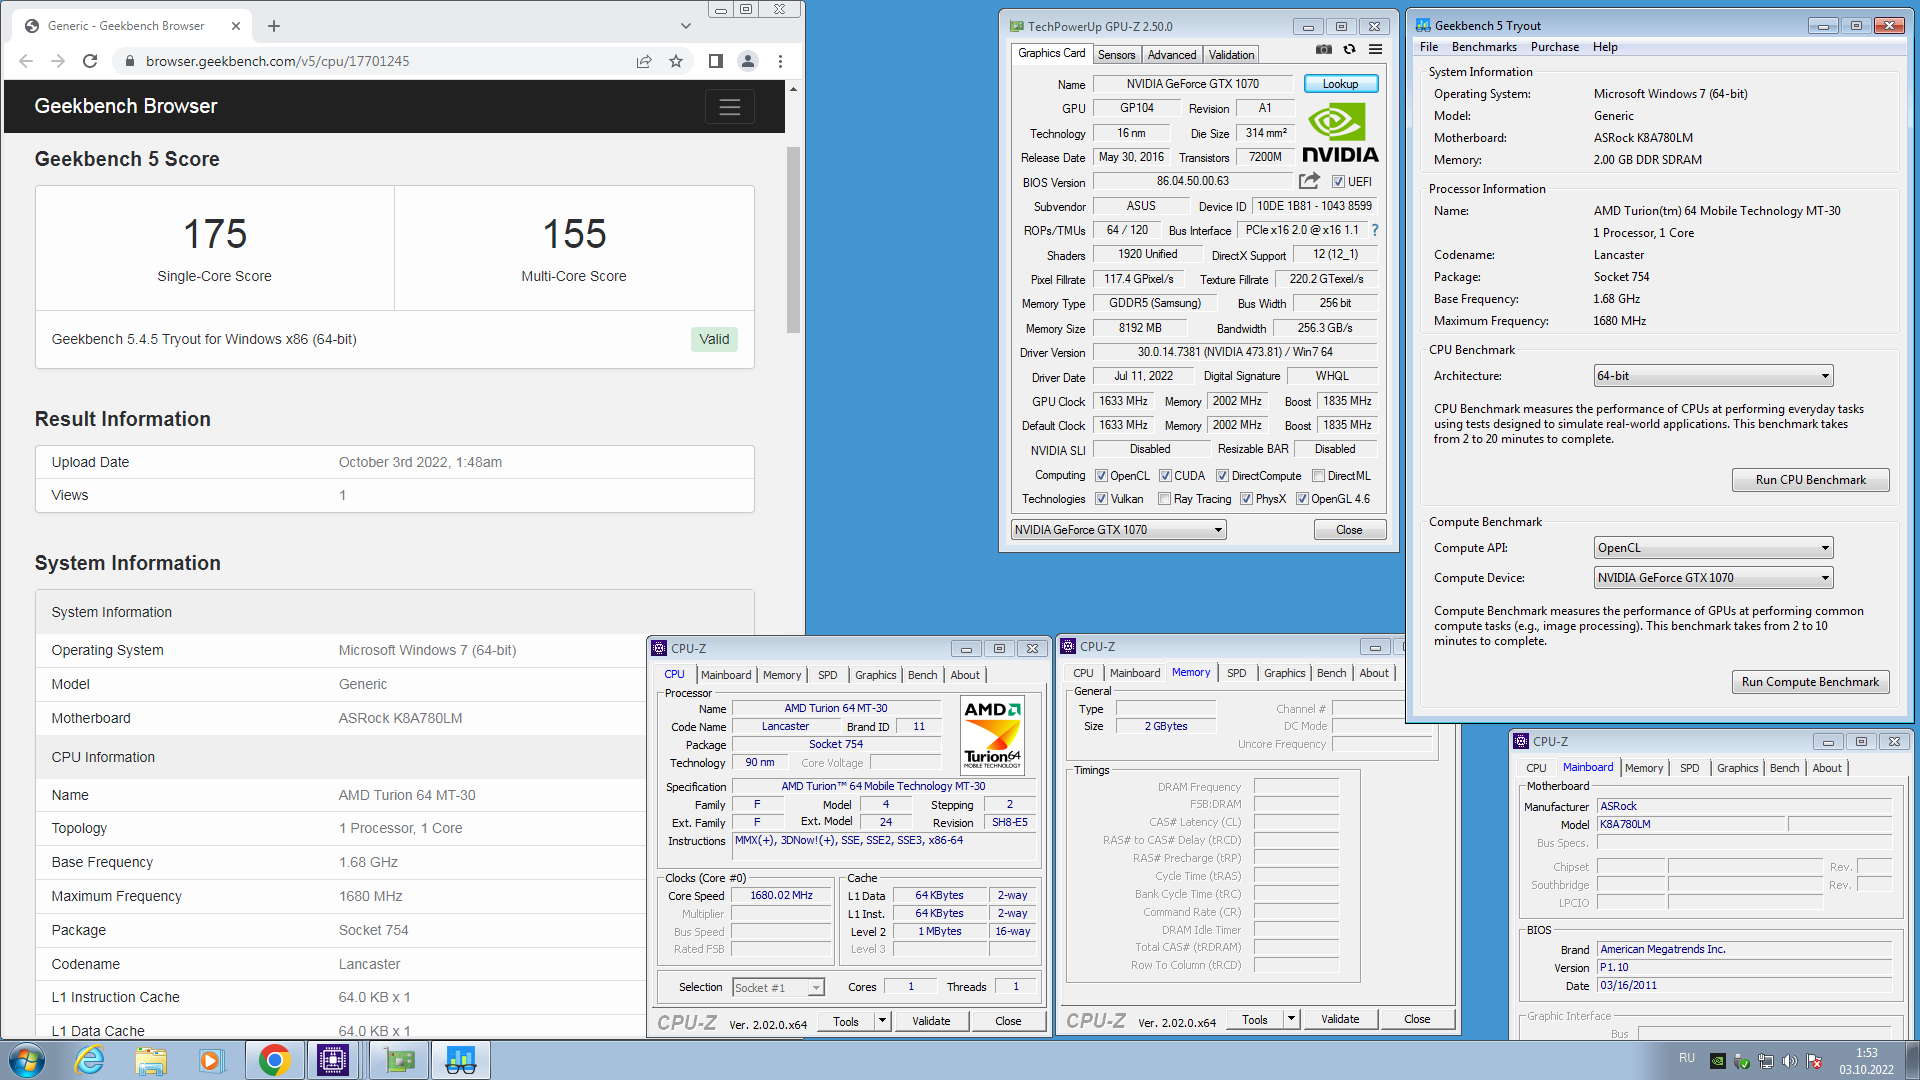1920x1080 pixels.
Task: Open Windows Explorer from the taskbar
Action: click(151, 1060)
